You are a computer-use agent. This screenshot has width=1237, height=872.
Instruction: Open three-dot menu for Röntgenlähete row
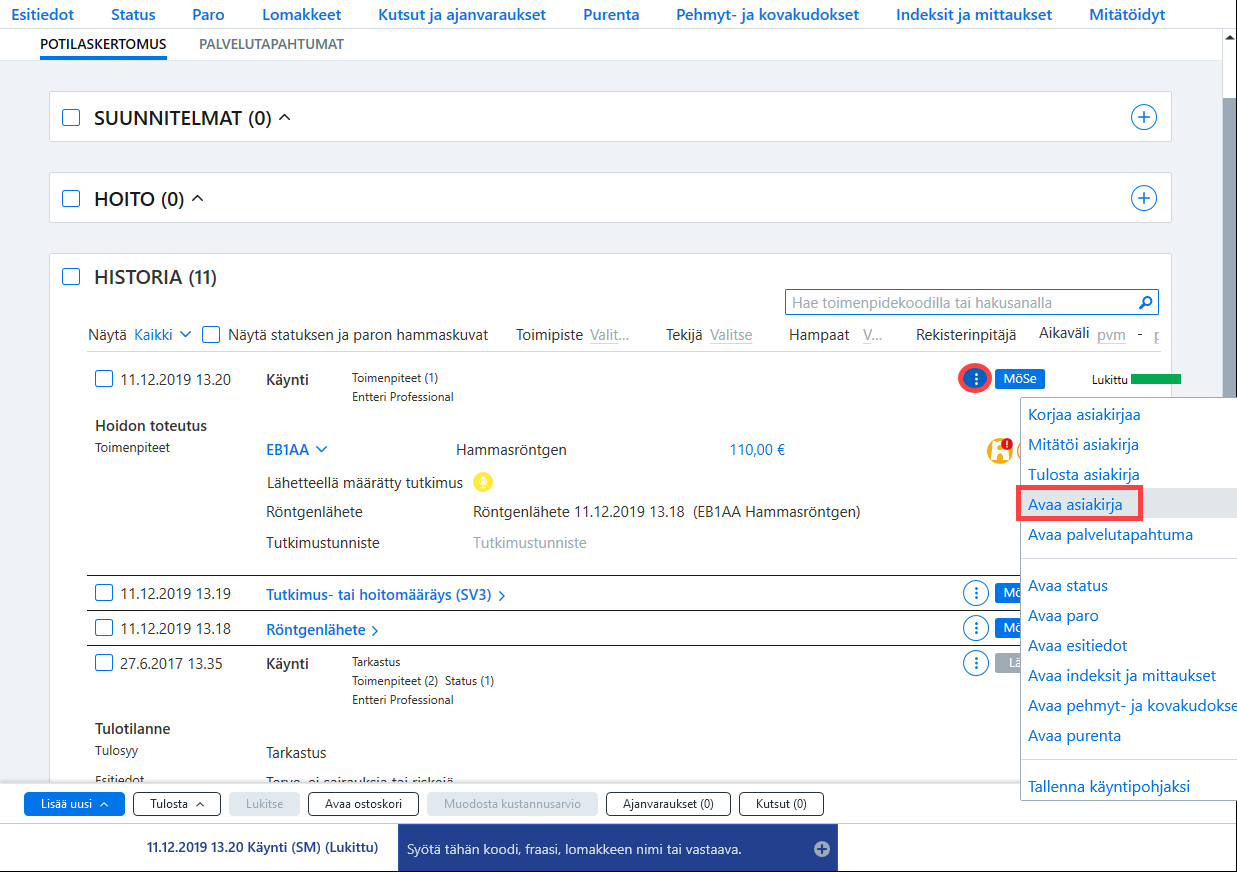[975, 628]
